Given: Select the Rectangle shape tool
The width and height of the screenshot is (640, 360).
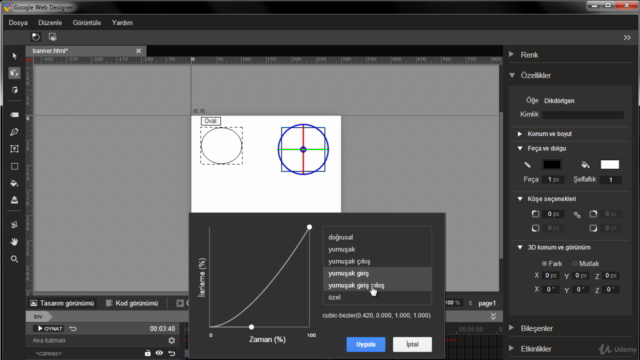Looking at the screenshot, I should [x=14, y=166].
